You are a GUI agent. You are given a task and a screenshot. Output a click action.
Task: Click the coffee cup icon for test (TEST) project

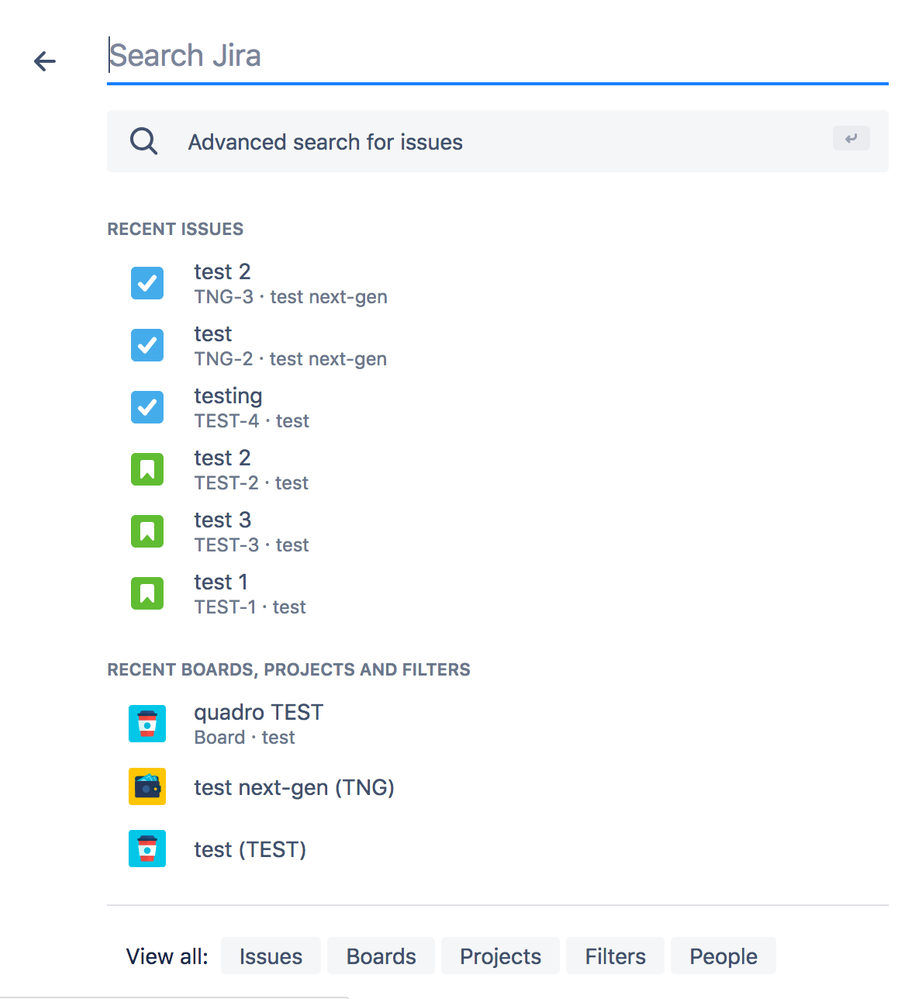[147, 848]
